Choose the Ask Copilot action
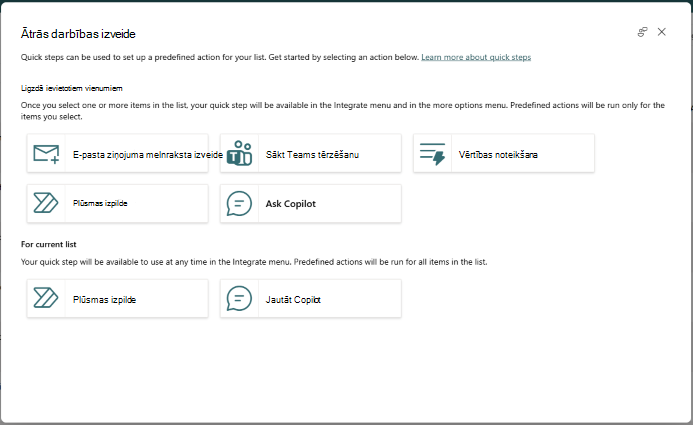Viewport: 693px width, 425px height. 311,203
